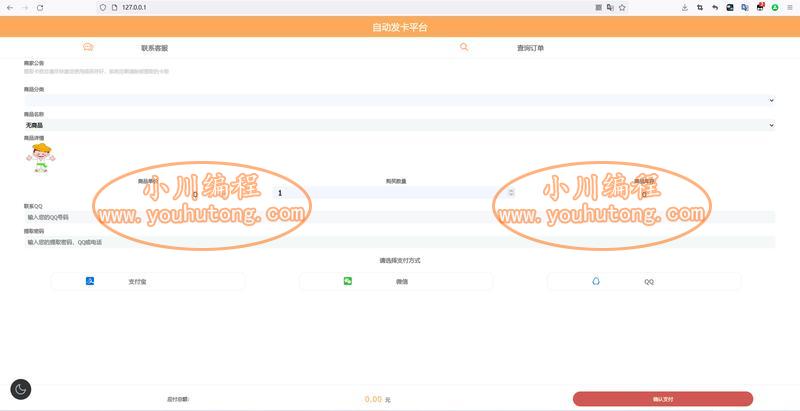This screenshot has height=411, width=800.
Task: Click the translate icon in the address bar
Action: tap(610, 8)
